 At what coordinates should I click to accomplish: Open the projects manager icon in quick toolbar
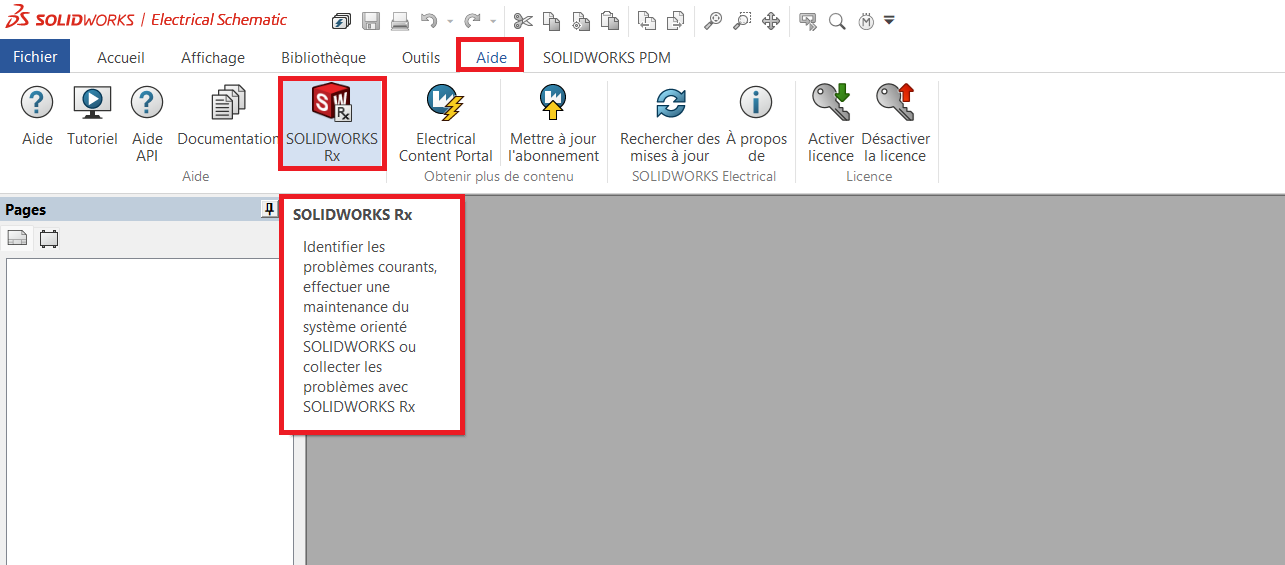[342, 20]
